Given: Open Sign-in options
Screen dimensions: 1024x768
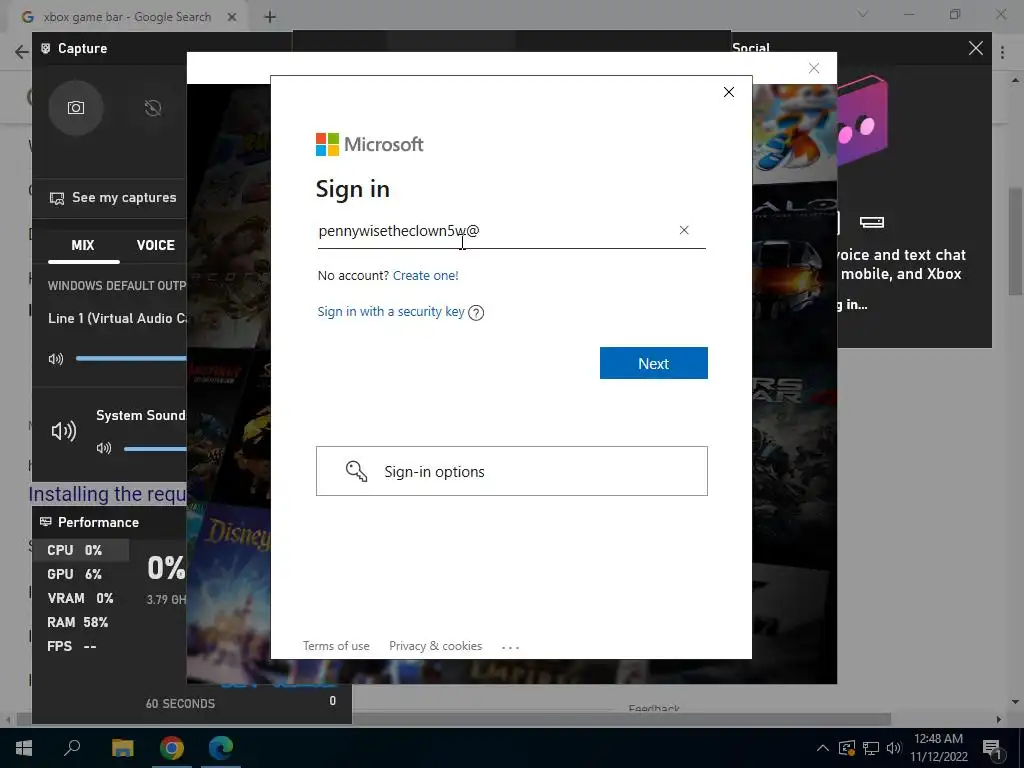Looking at the screenshot, I should 512,472.
